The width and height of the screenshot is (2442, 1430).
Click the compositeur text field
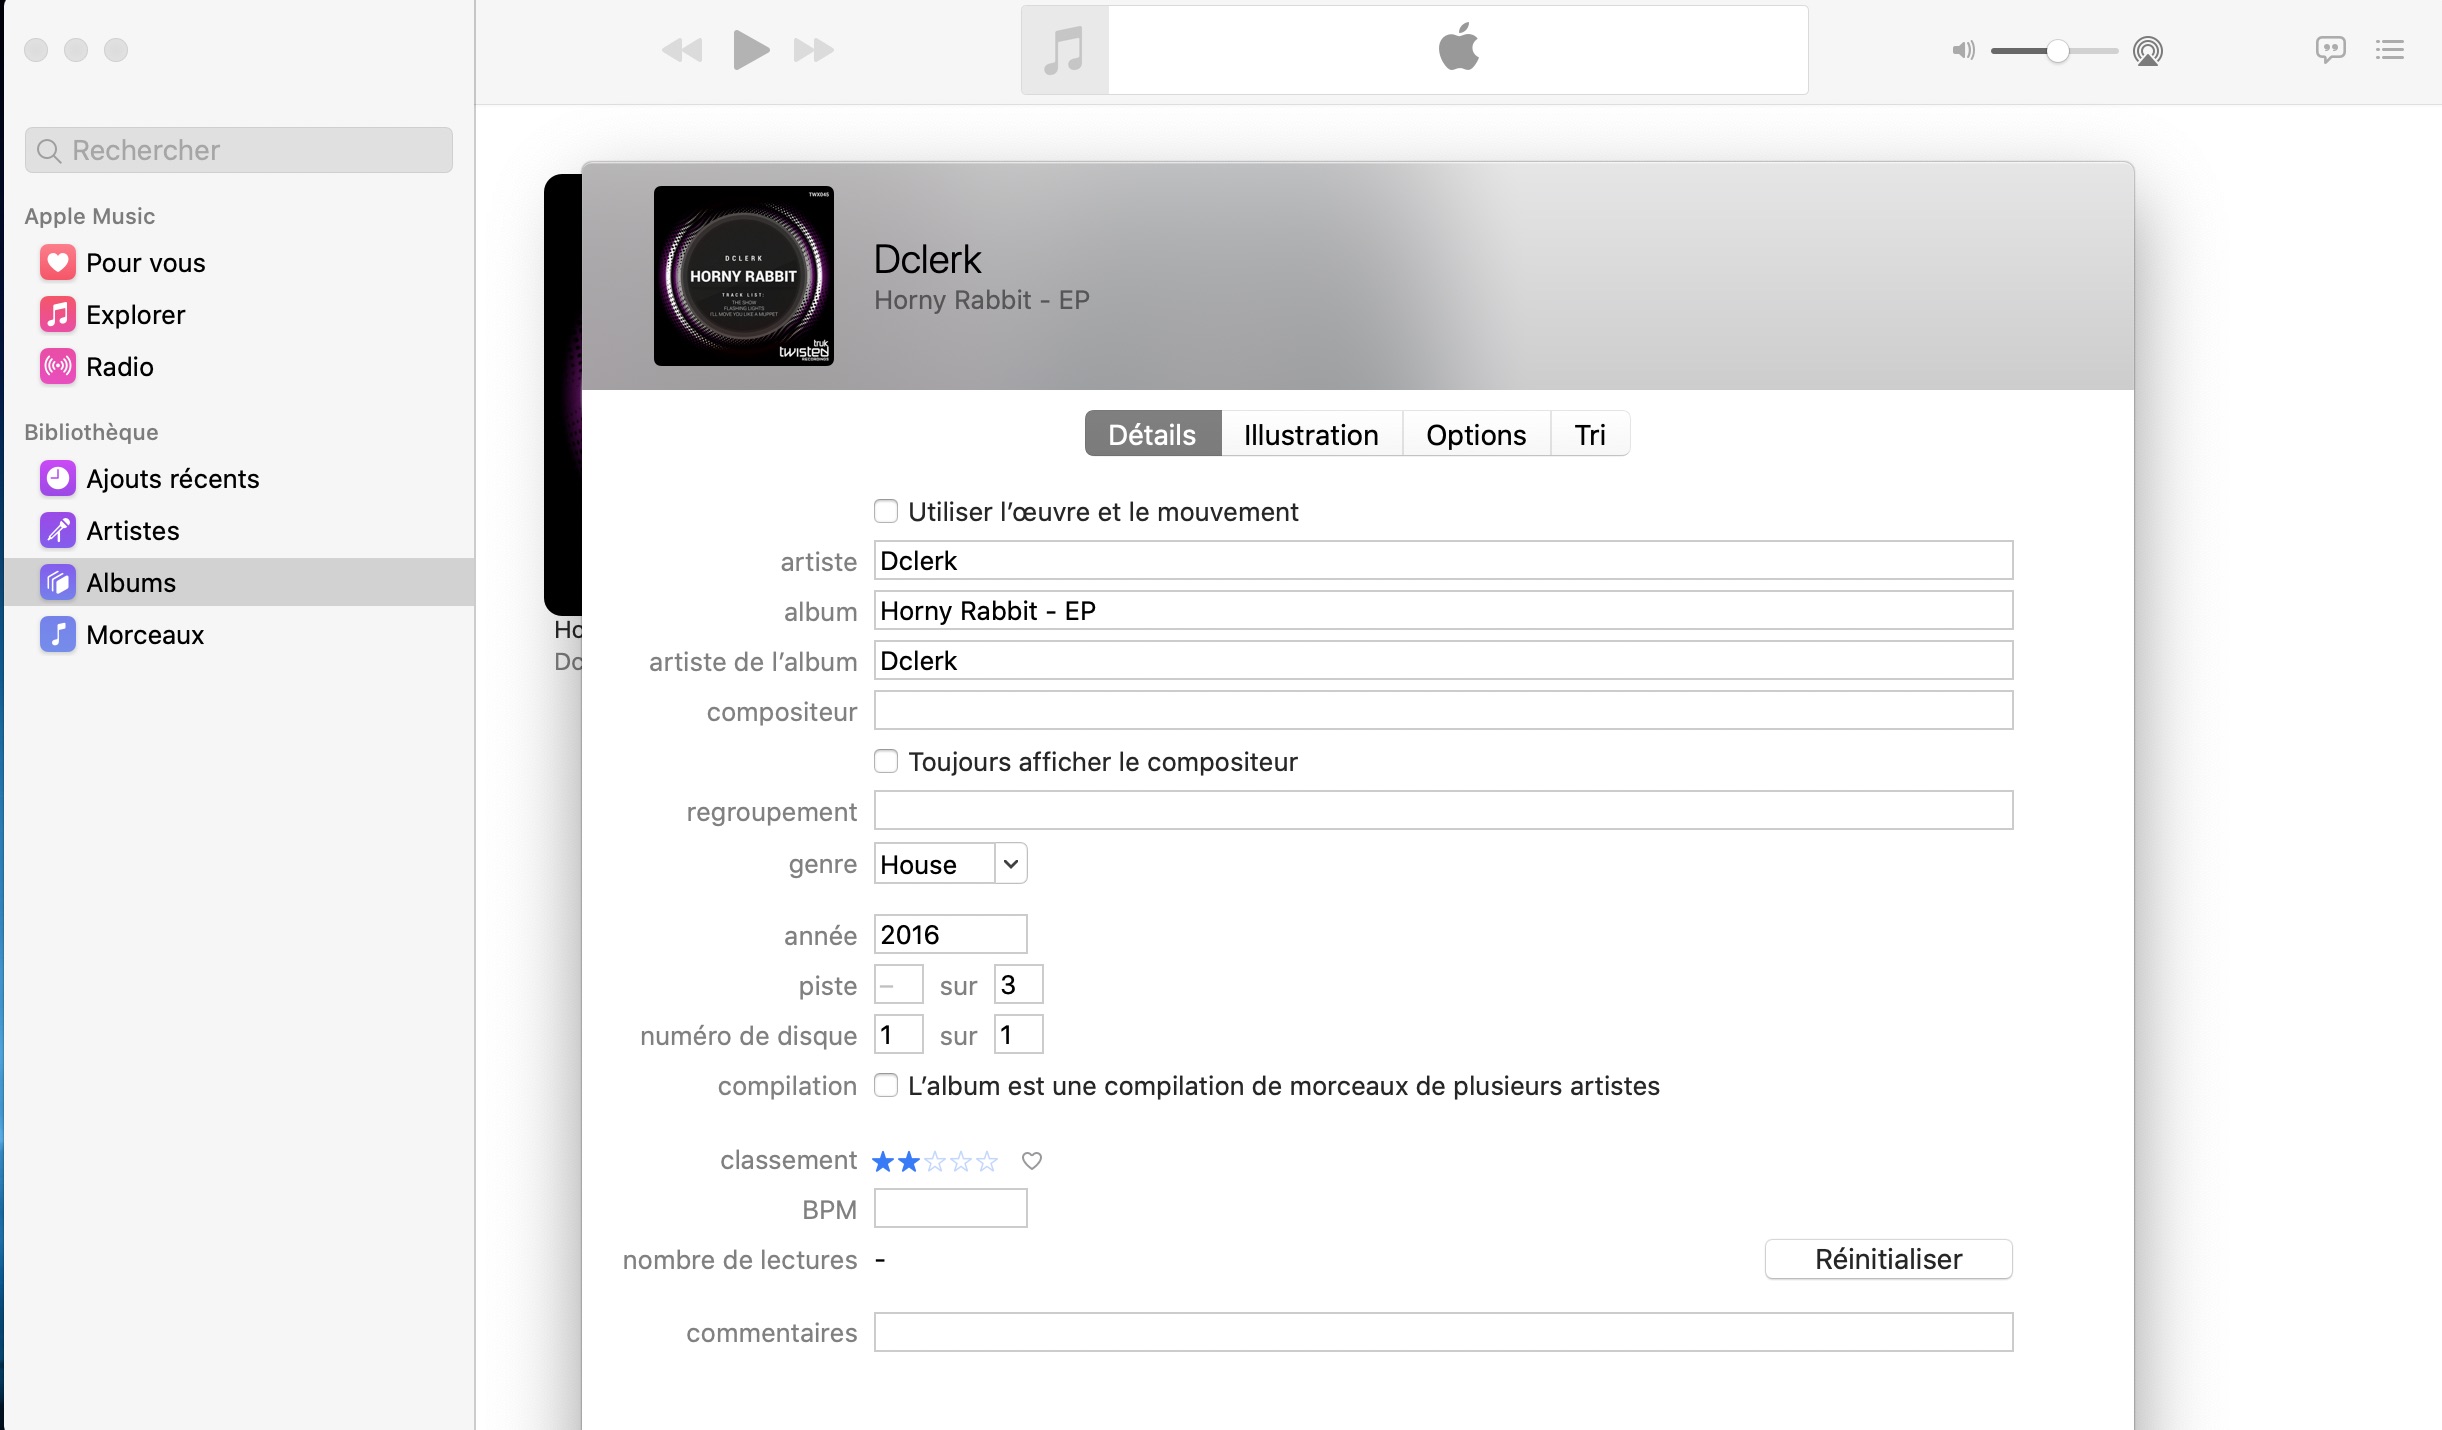pos(1443,711)
